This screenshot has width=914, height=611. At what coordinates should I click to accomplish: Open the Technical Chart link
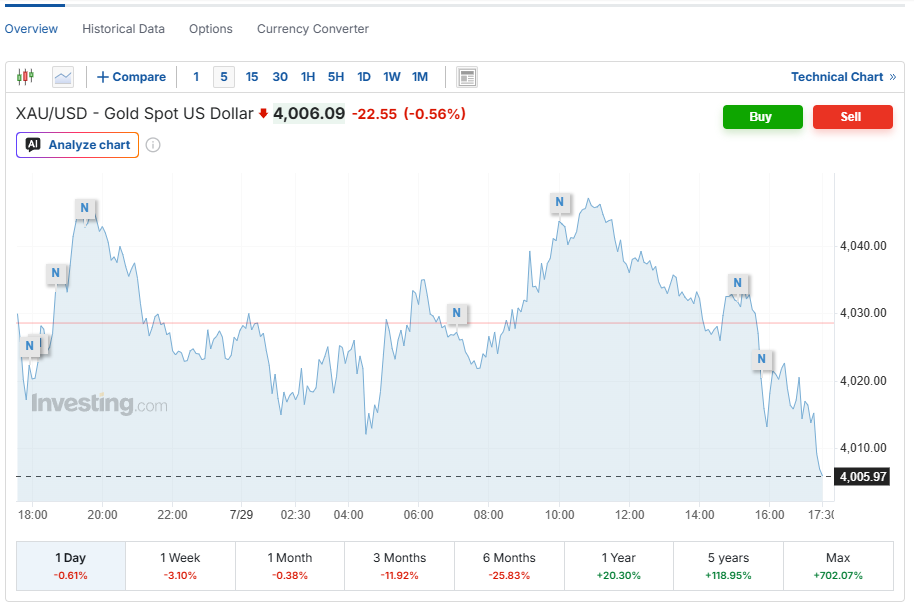[843, 77]
